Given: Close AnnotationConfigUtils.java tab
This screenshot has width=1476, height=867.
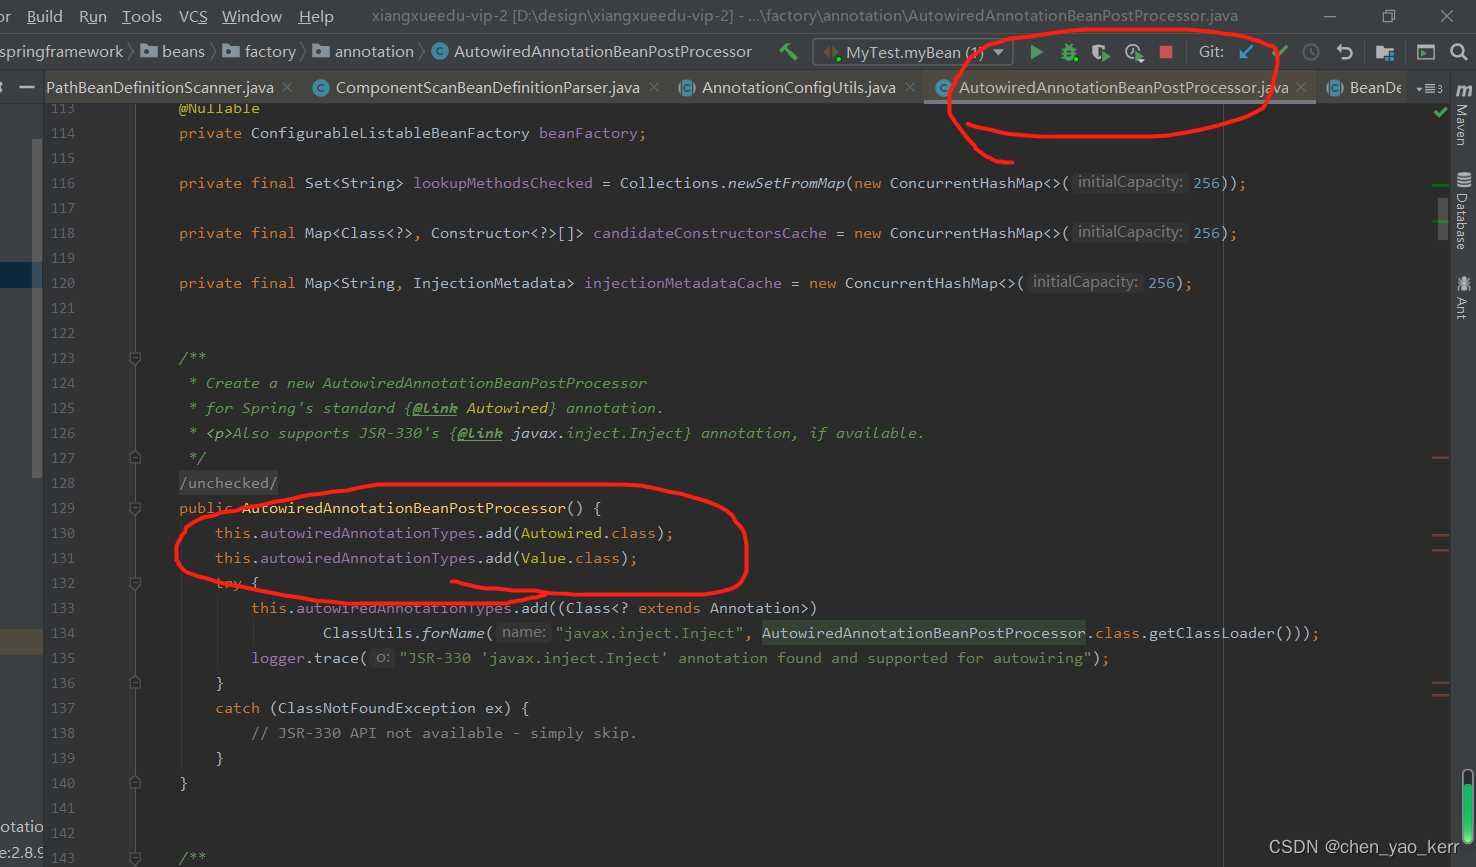Looking at the screenshot, I should pos(910,88).
